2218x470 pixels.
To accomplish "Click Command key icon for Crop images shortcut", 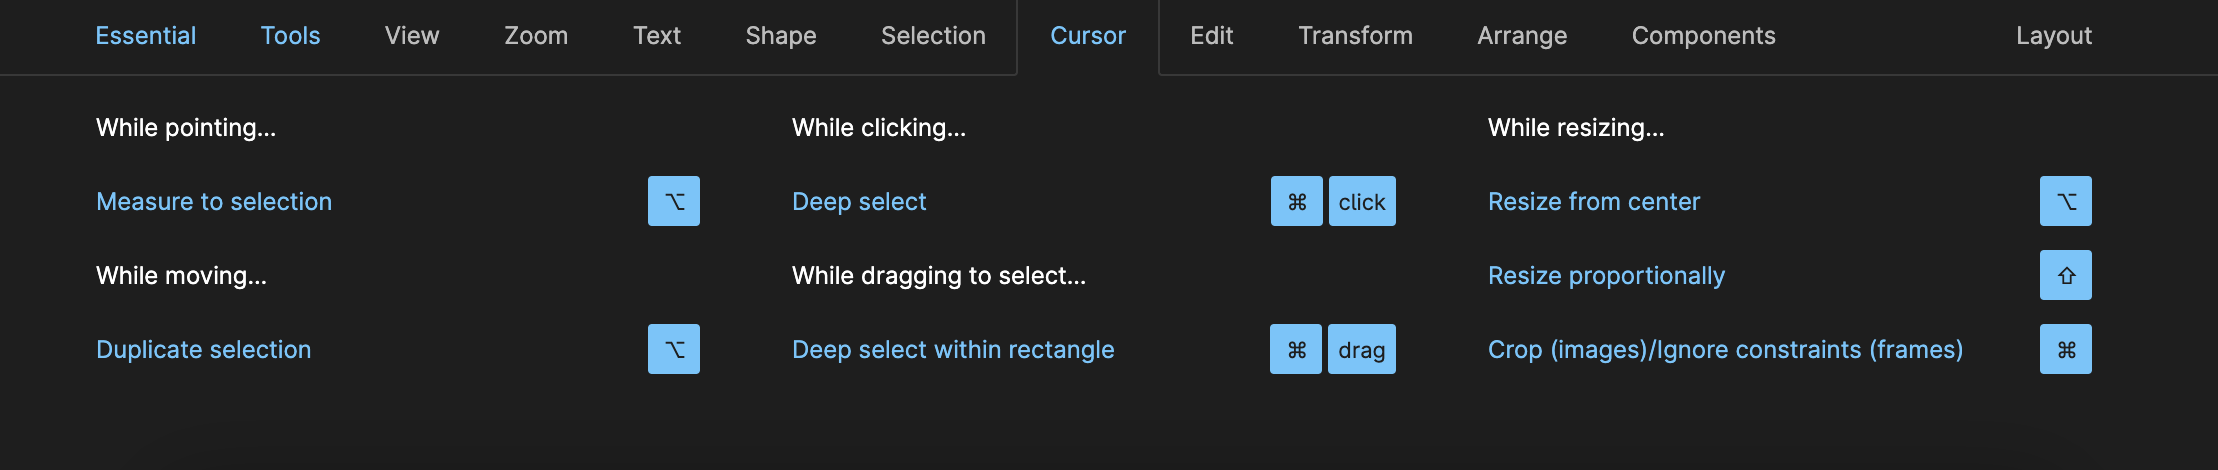I will pyautogui.click(x=2066, y=349).
